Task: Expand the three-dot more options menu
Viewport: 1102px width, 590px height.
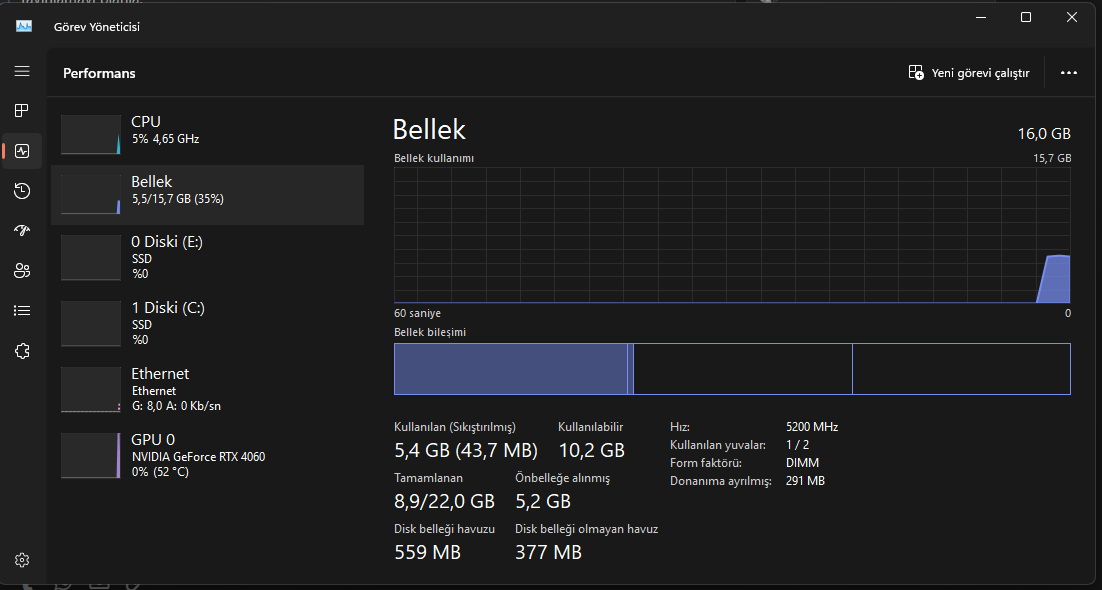Action: [x=1068, y=73]
